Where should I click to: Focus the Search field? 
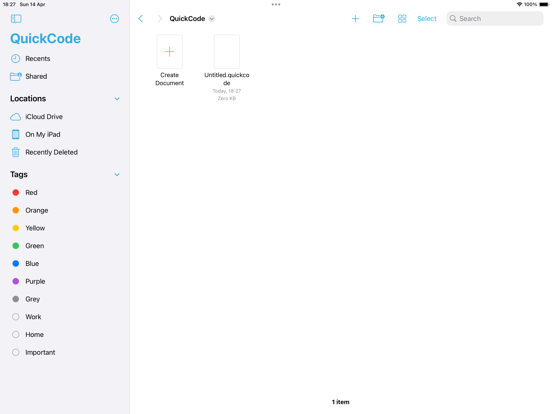495,19
